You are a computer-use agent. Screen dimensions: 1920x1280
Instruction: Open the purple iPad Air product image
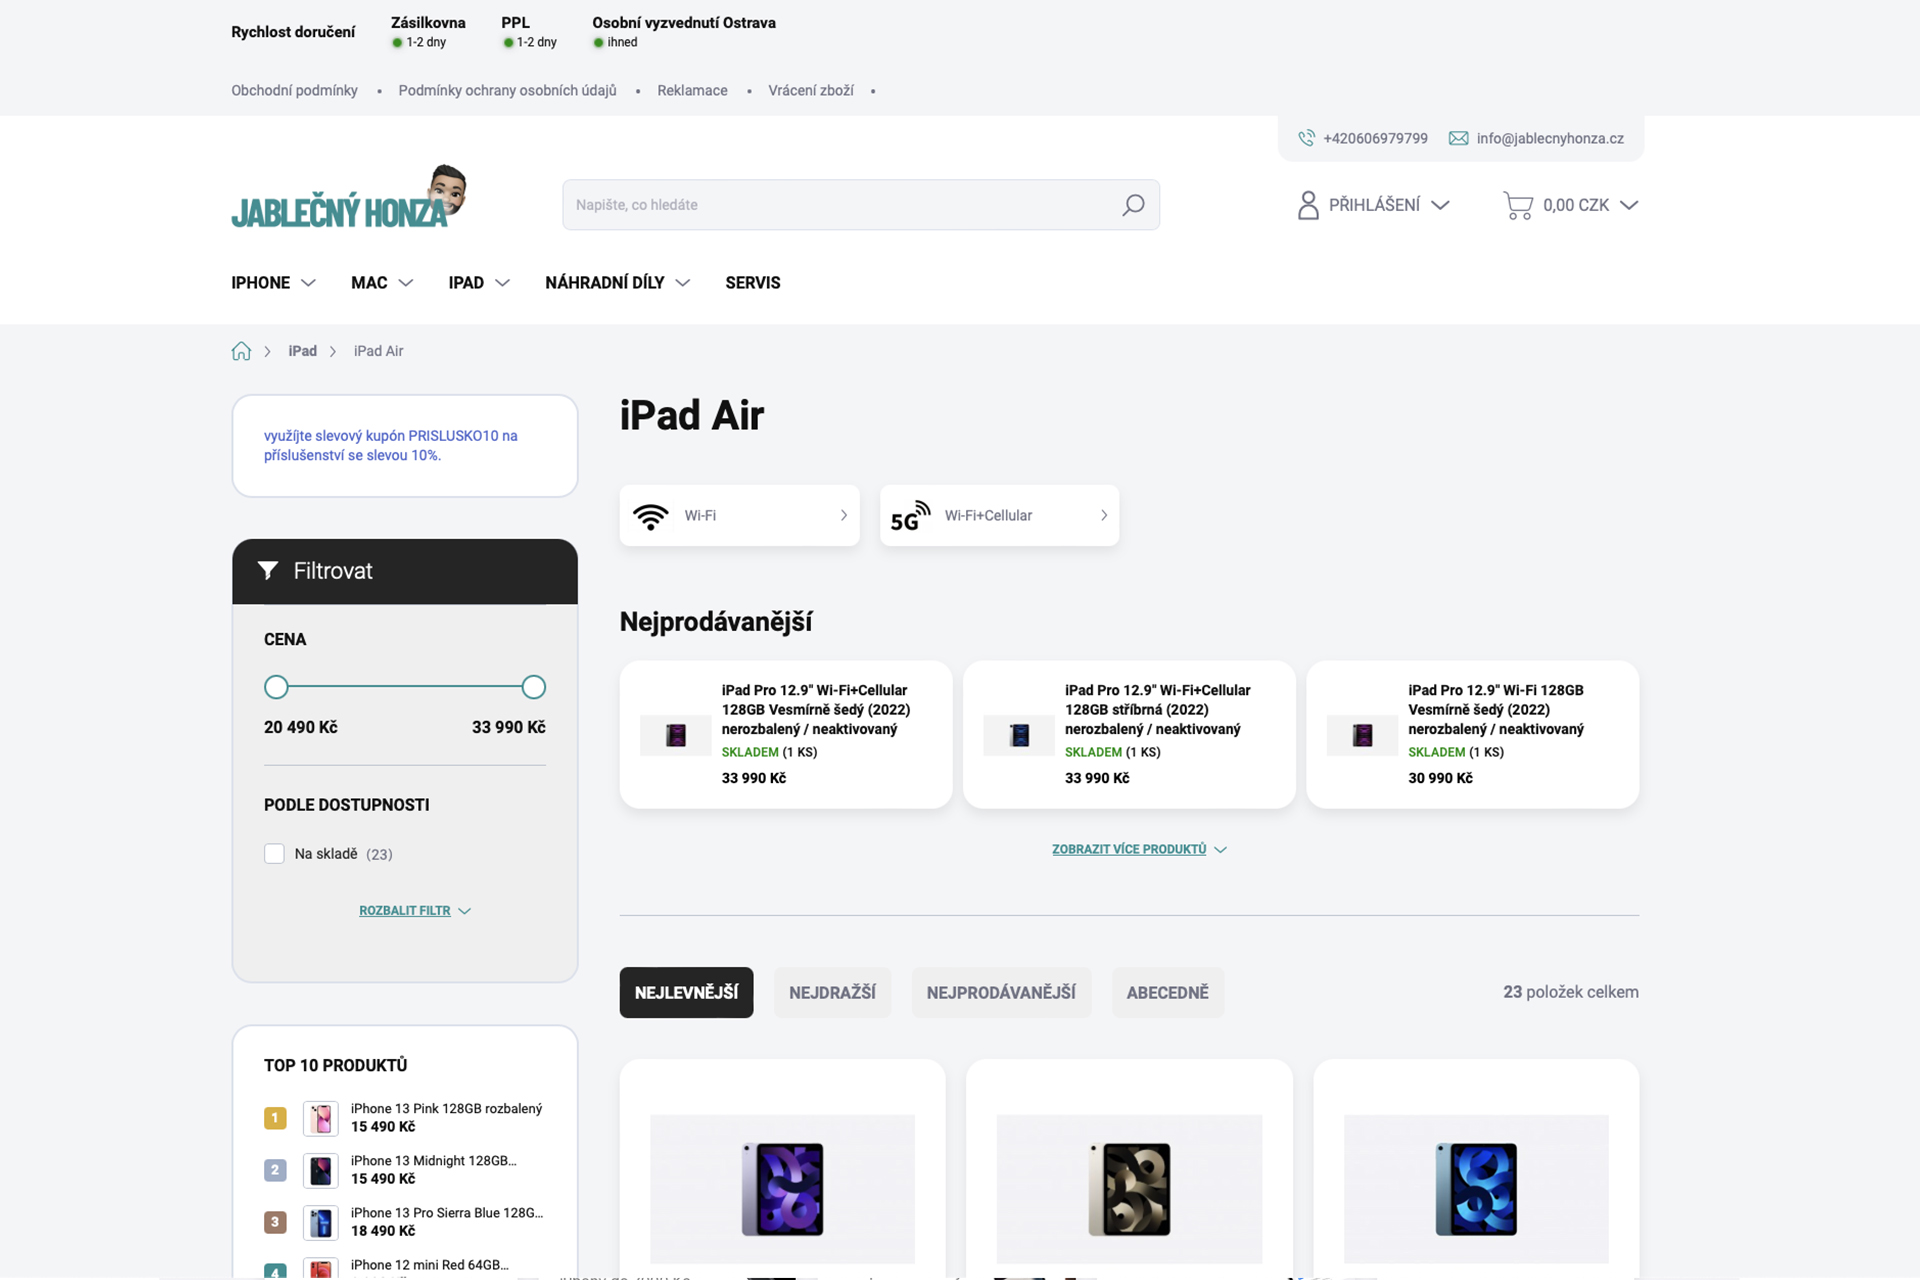tap(782, 1189)
